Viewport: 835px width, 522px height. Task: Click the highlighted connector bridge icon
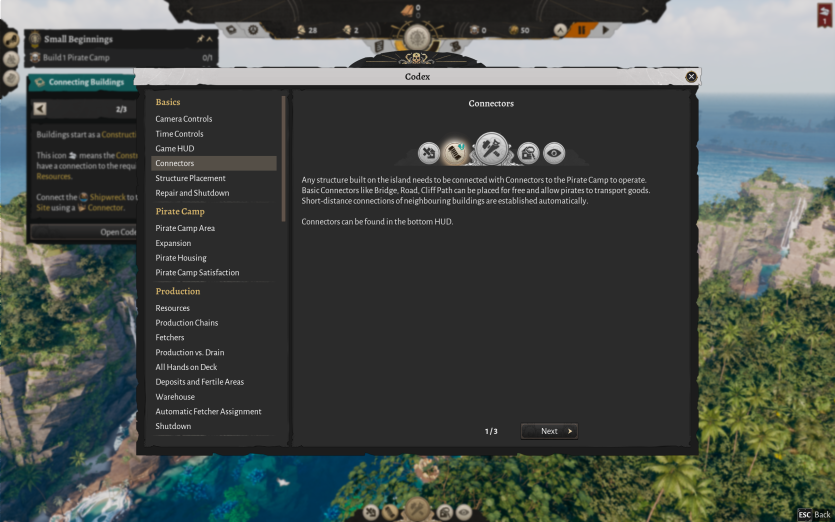click(455, 153)
